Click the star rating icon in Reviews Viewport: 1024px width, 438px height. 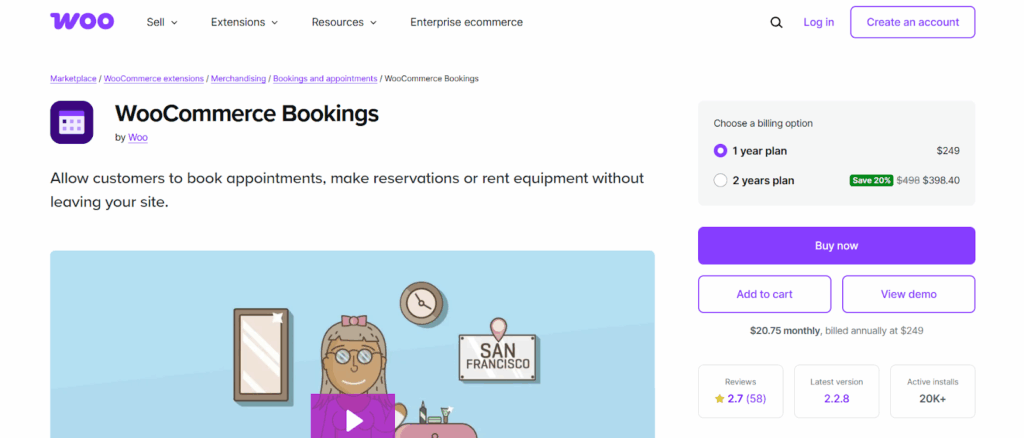tap(720, 398)
